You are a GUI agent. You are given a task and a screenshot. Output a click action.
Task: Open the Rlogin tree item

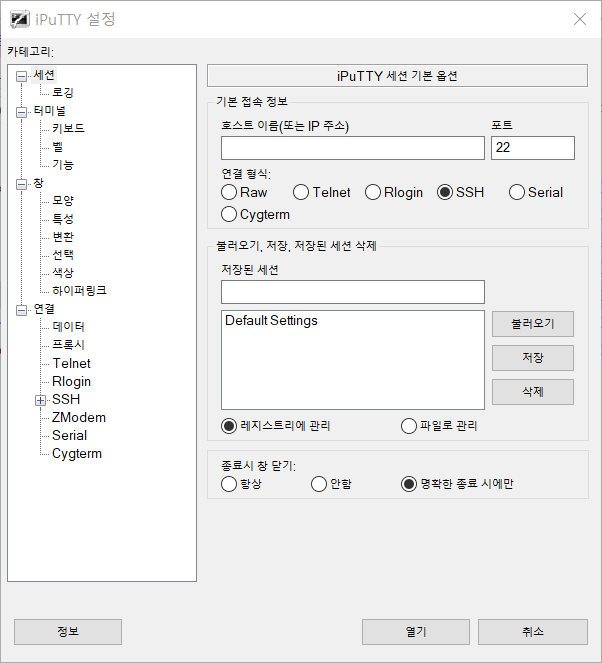[x=71, y=381]
